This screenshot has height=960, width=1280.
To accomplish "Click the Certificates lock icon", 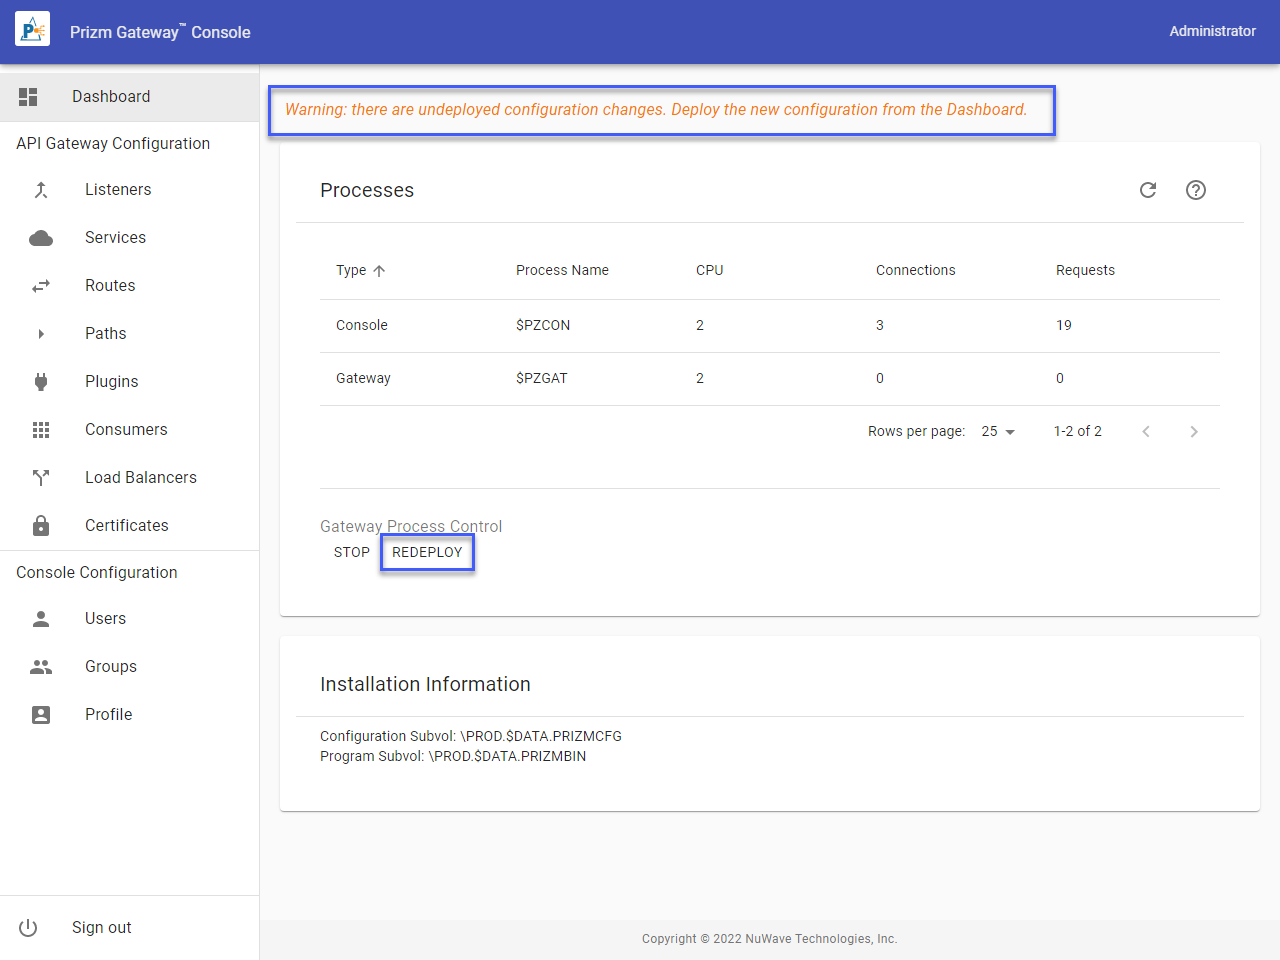I will [41, 526].
